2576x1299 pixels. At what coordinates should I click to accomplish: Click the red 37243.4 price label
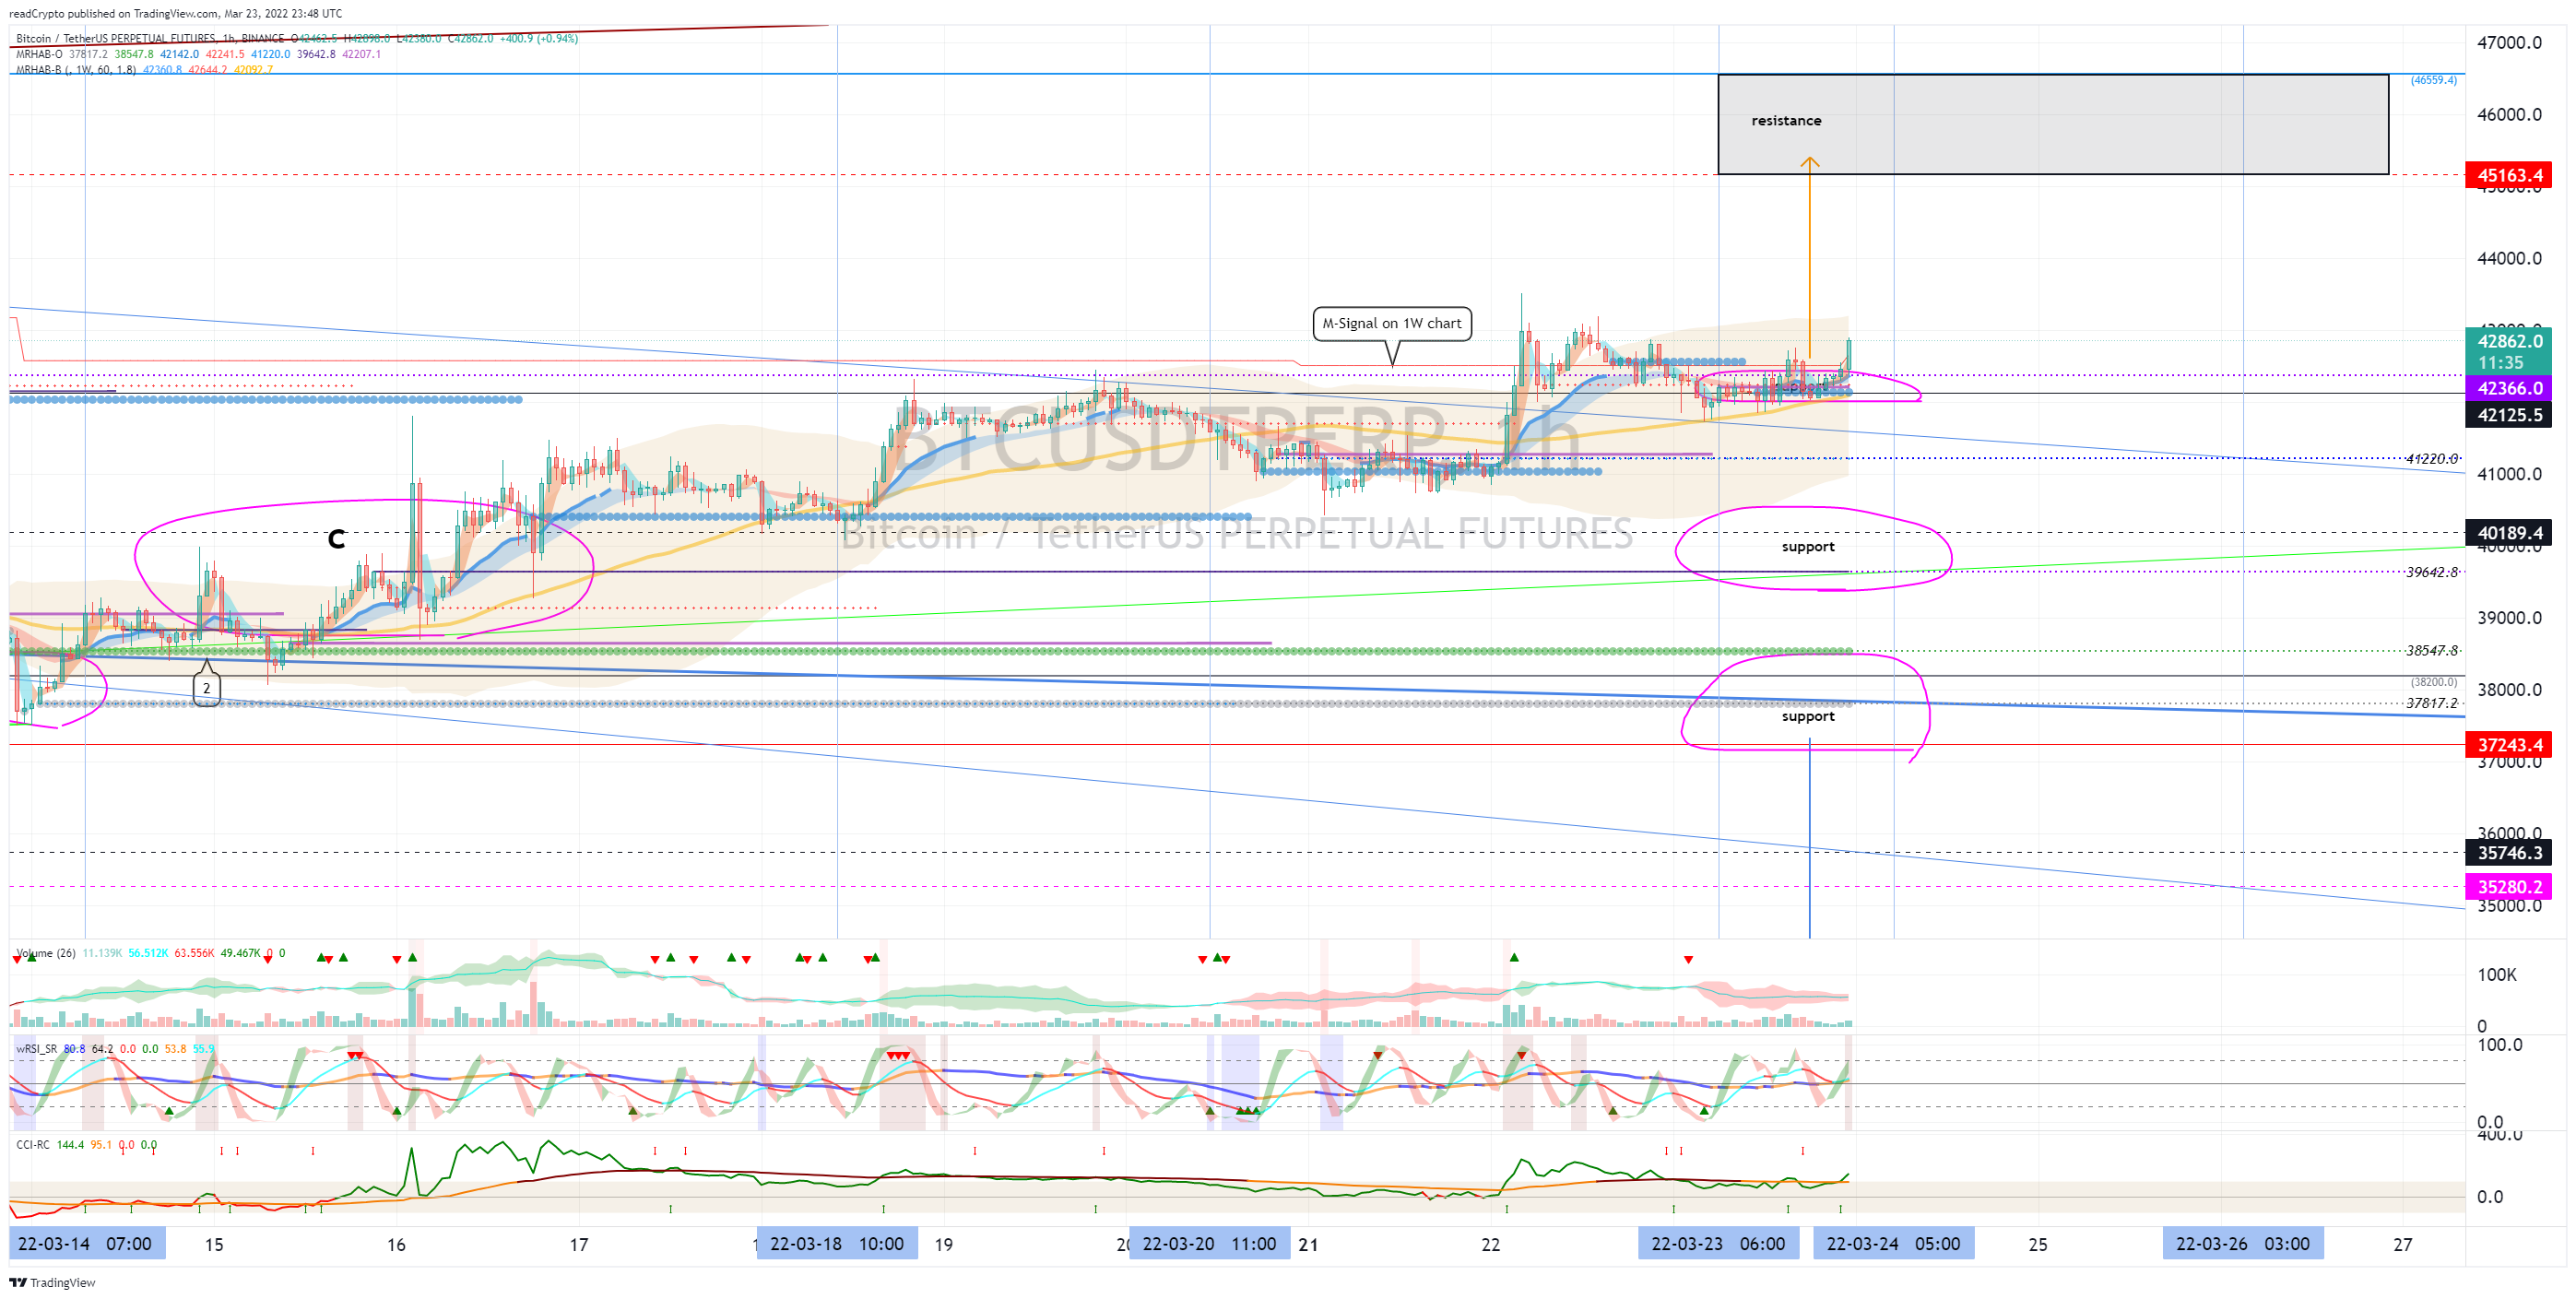tap(2509, 745)
